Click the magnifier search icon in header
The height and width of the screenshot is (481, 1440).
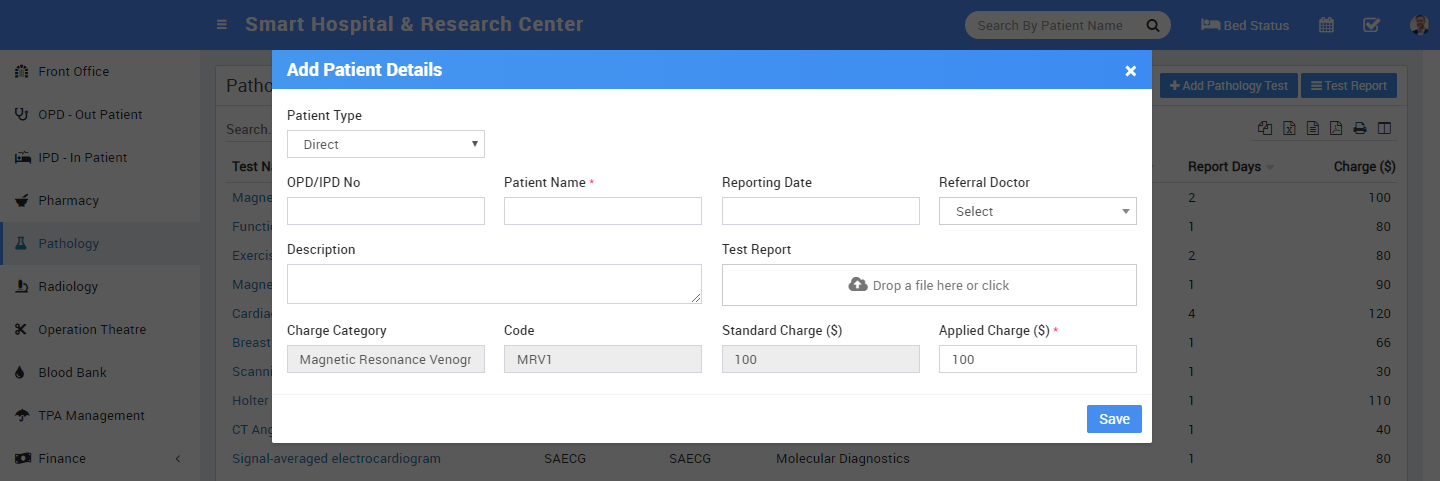click(1152, 25)
